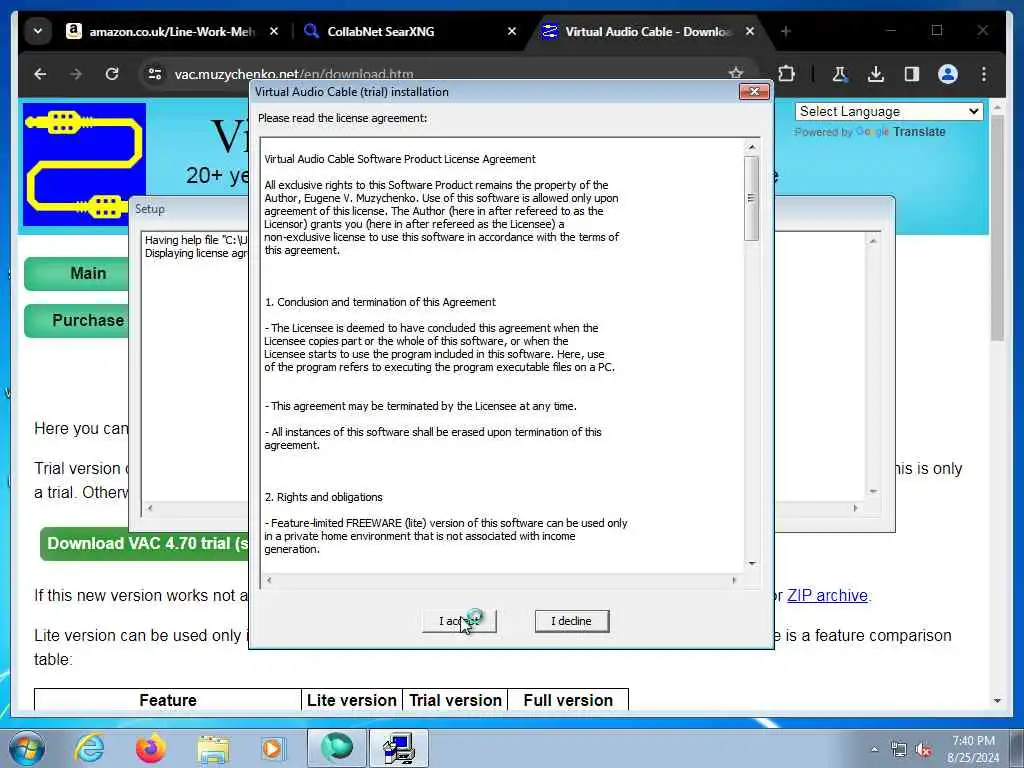
Task: Click the Virtual Audio Cable logo image
Action: [84, 164]
